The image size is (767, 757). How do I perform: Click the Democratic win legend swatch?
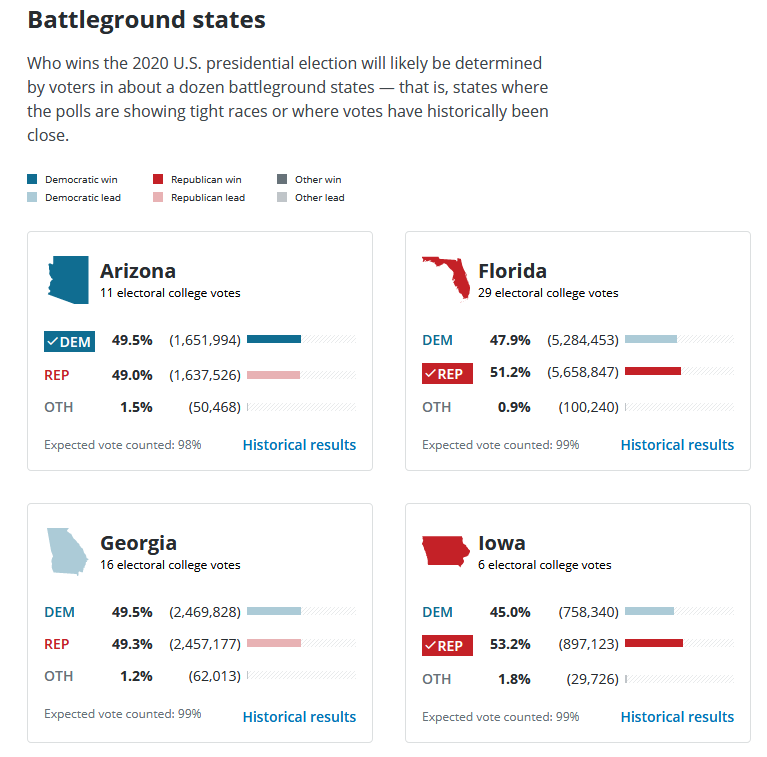33,180
